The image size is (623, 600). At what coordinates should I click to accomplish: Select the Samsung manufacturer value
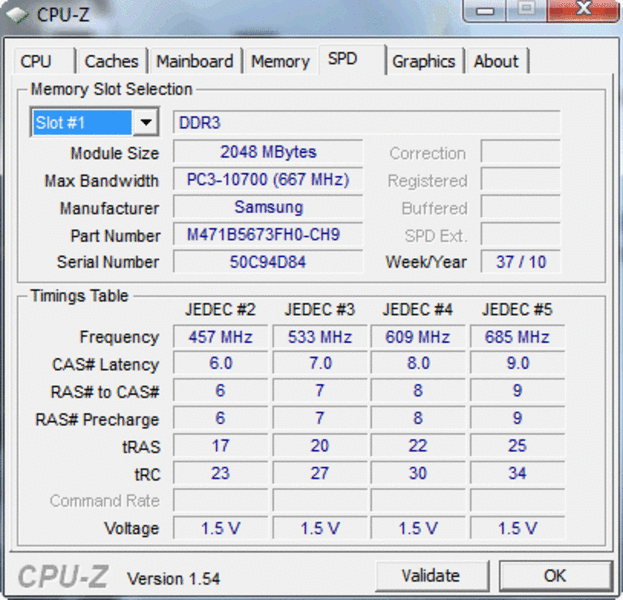268,207
